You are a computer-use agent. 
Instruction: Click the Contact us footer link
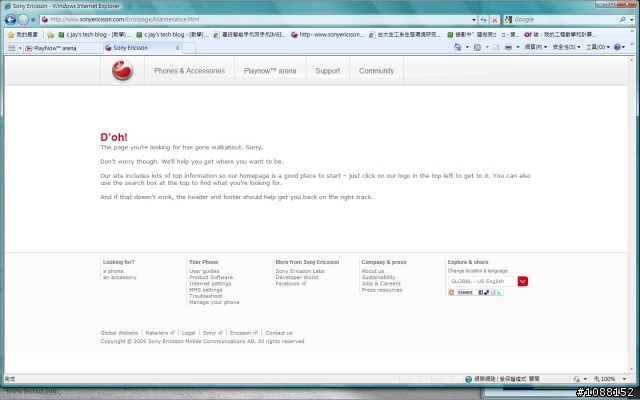point(279,333)
